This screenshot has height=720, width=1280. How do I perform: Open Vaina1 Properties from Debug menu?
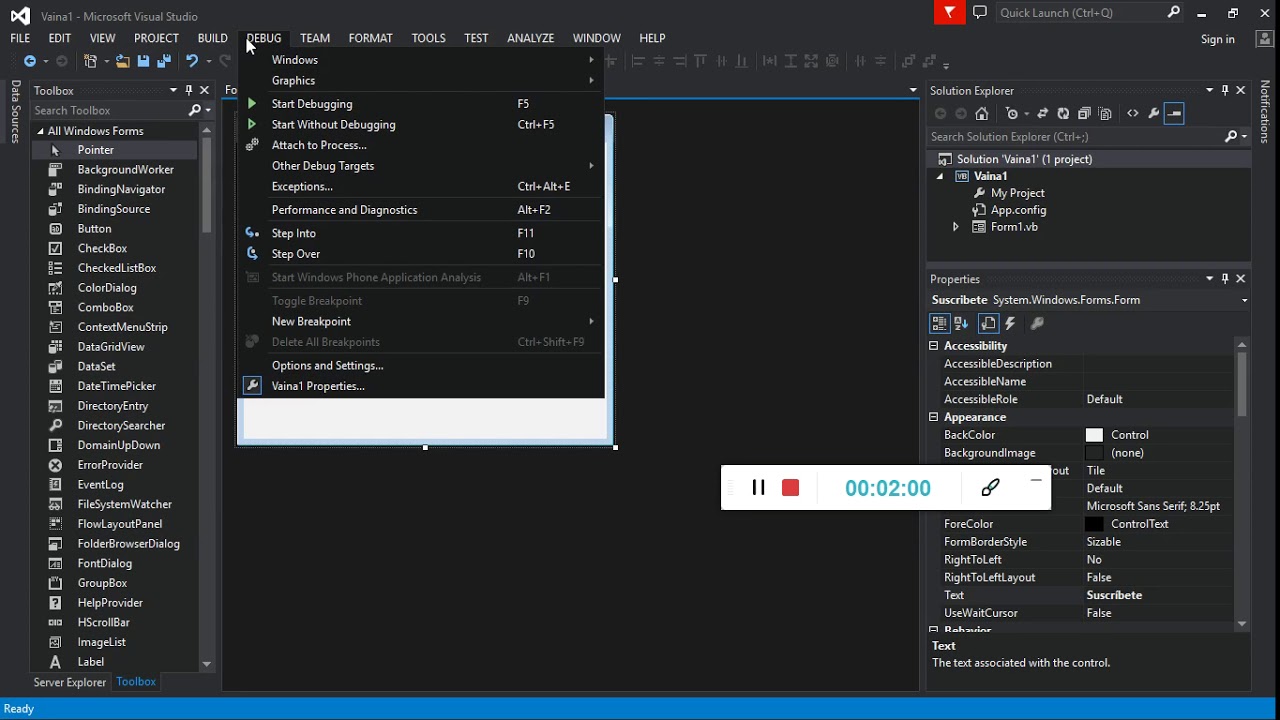pyautogui.click(x=421, y=386)
